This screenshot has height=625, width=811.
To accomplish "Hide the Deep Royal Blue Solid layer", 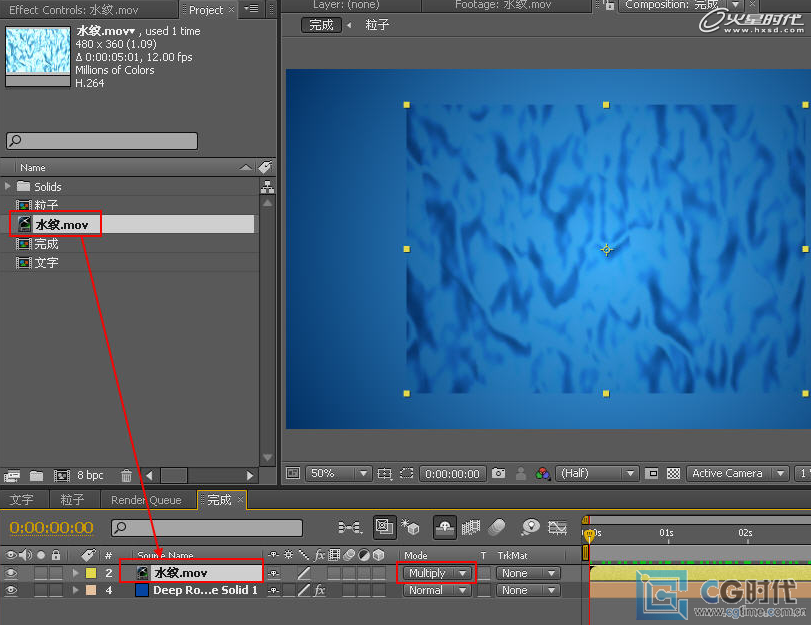I will pyautogui.click(x=11, y=590).
